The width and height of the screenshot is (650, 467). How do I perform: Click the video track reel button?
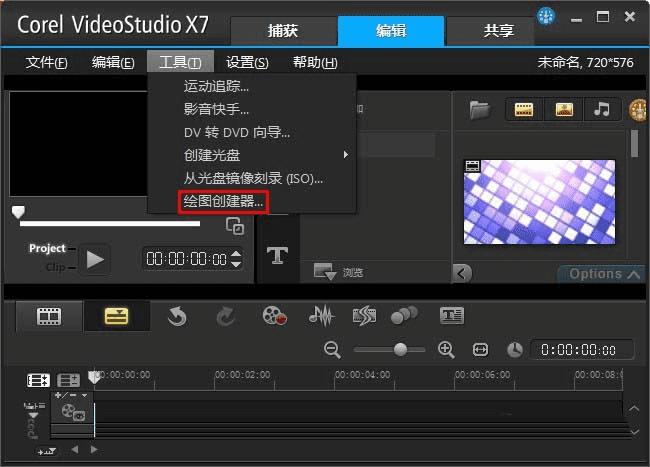pyautogui.click(x=73, y=412)
